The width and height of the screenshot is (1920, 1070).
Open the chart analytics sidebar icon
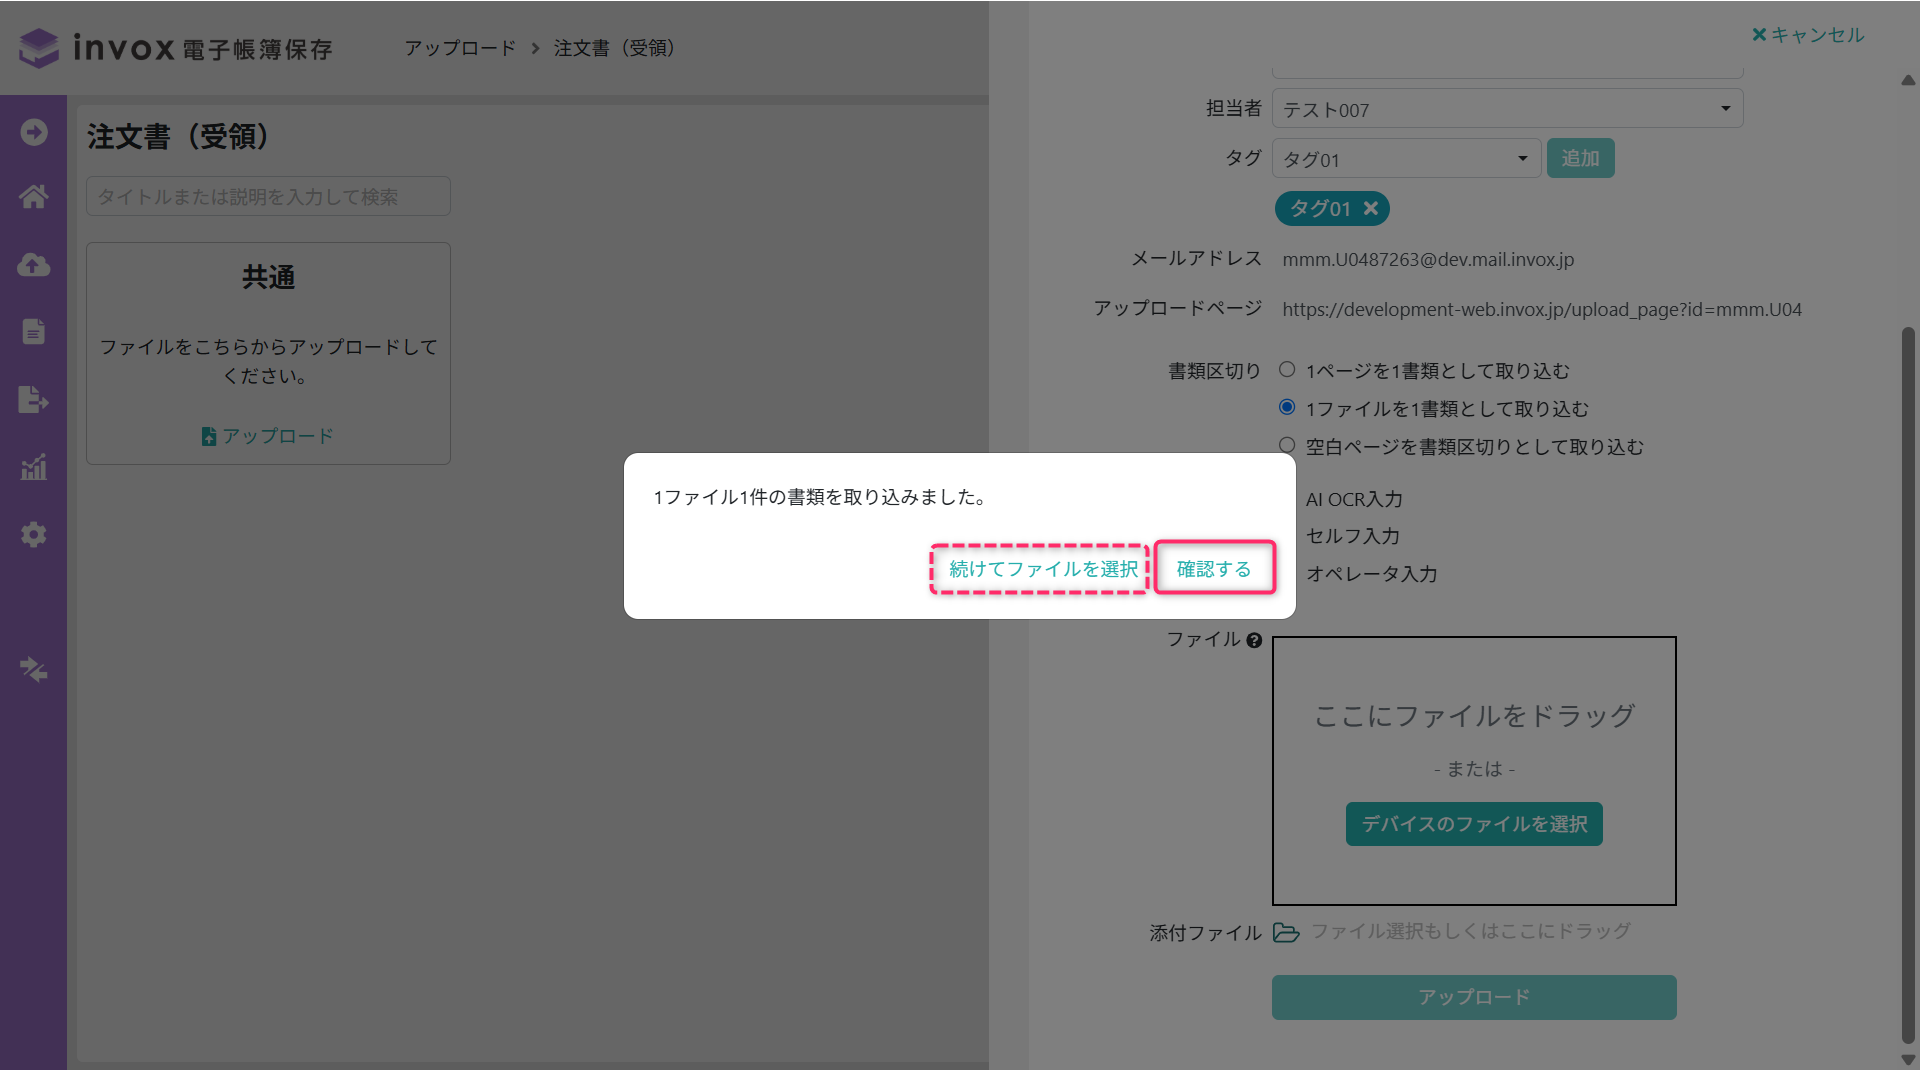point(33,467)
